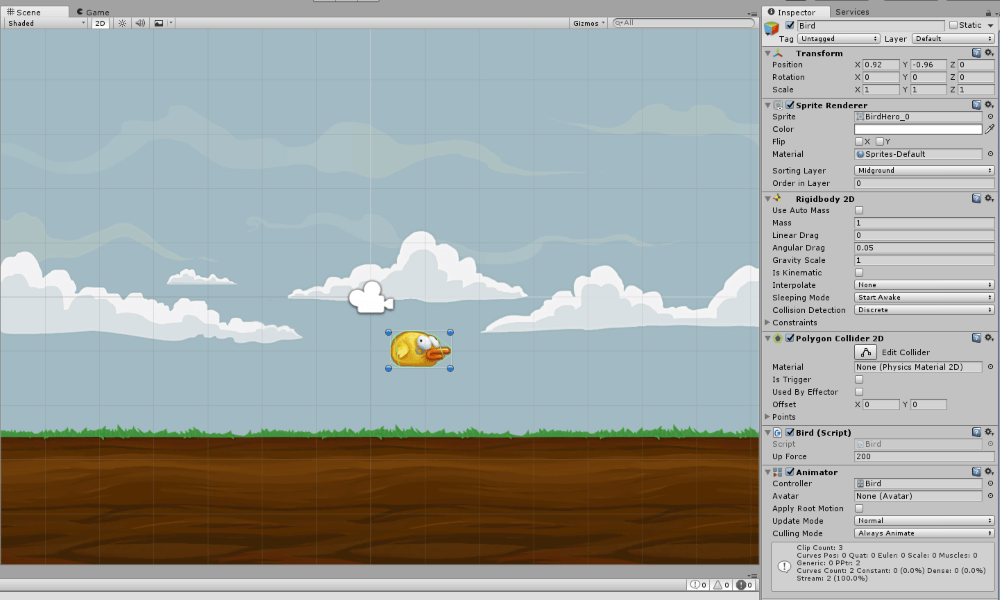Viewport: 1000px width, 600px height.
Task: Open the Rigidbody 2D gear settings menu
Action: point(989,198)
